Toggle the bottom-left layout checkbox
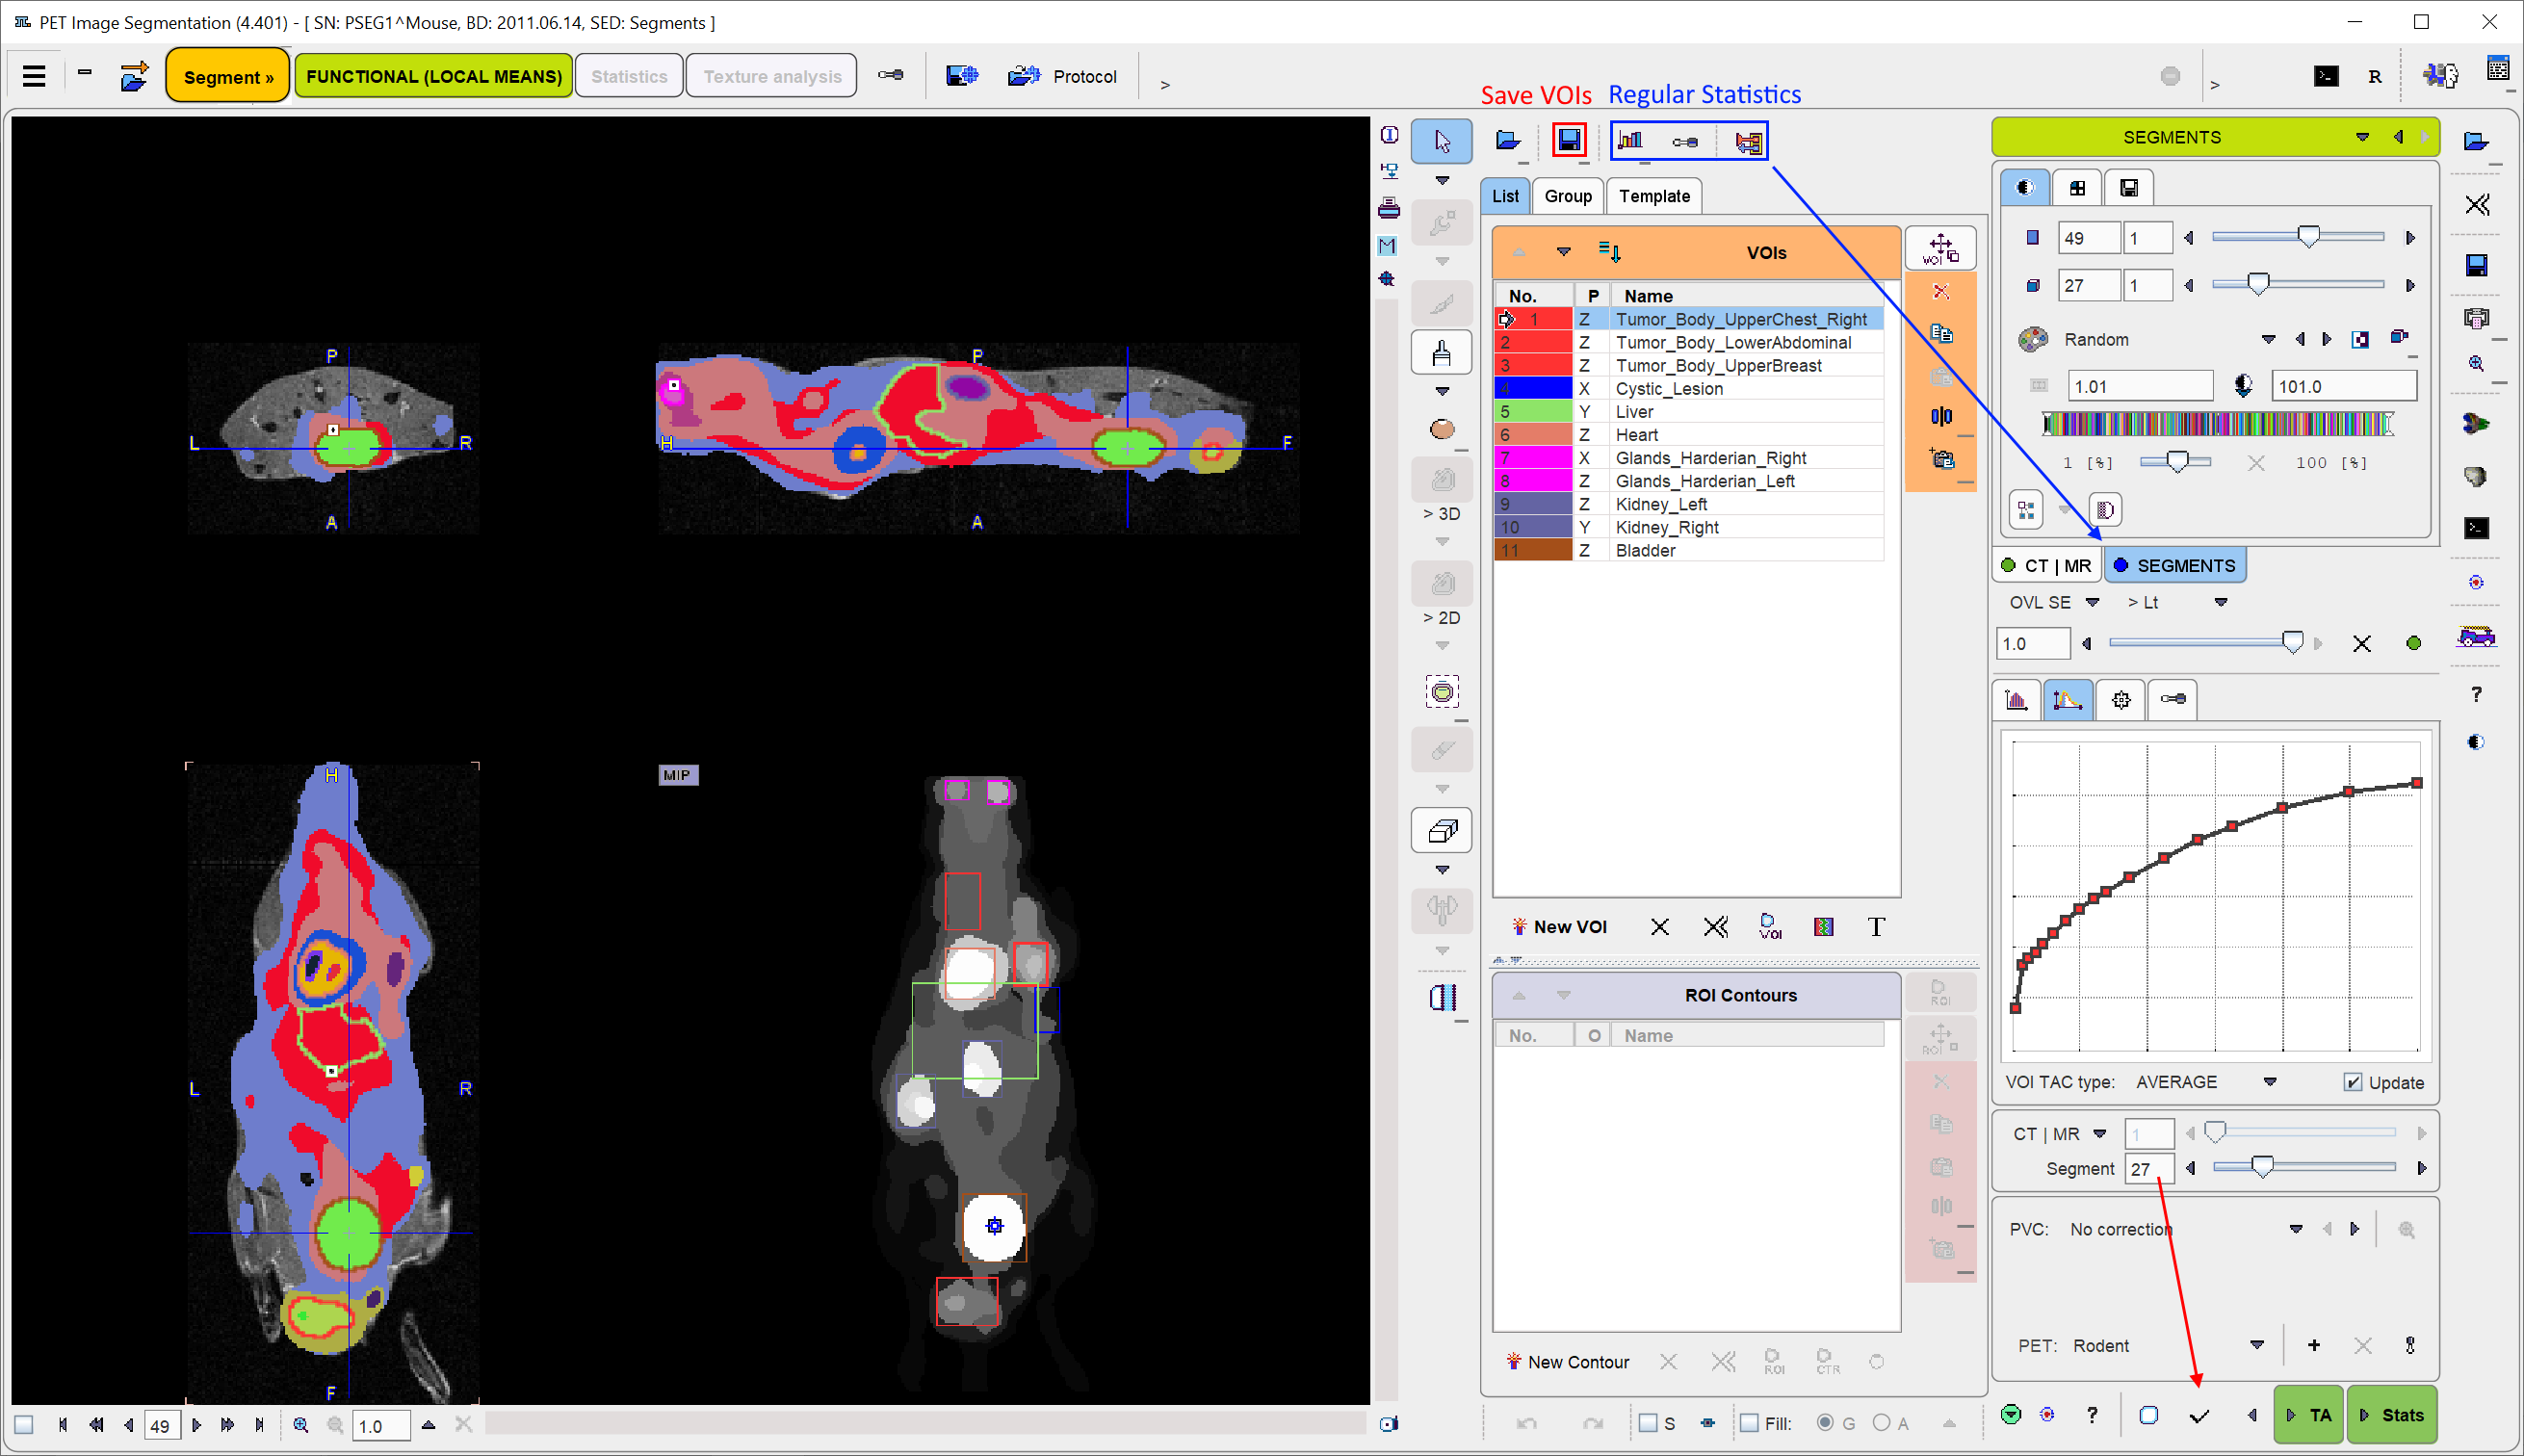The height and width of the screenshot is (1456, 2524). tap(24, 1425)
